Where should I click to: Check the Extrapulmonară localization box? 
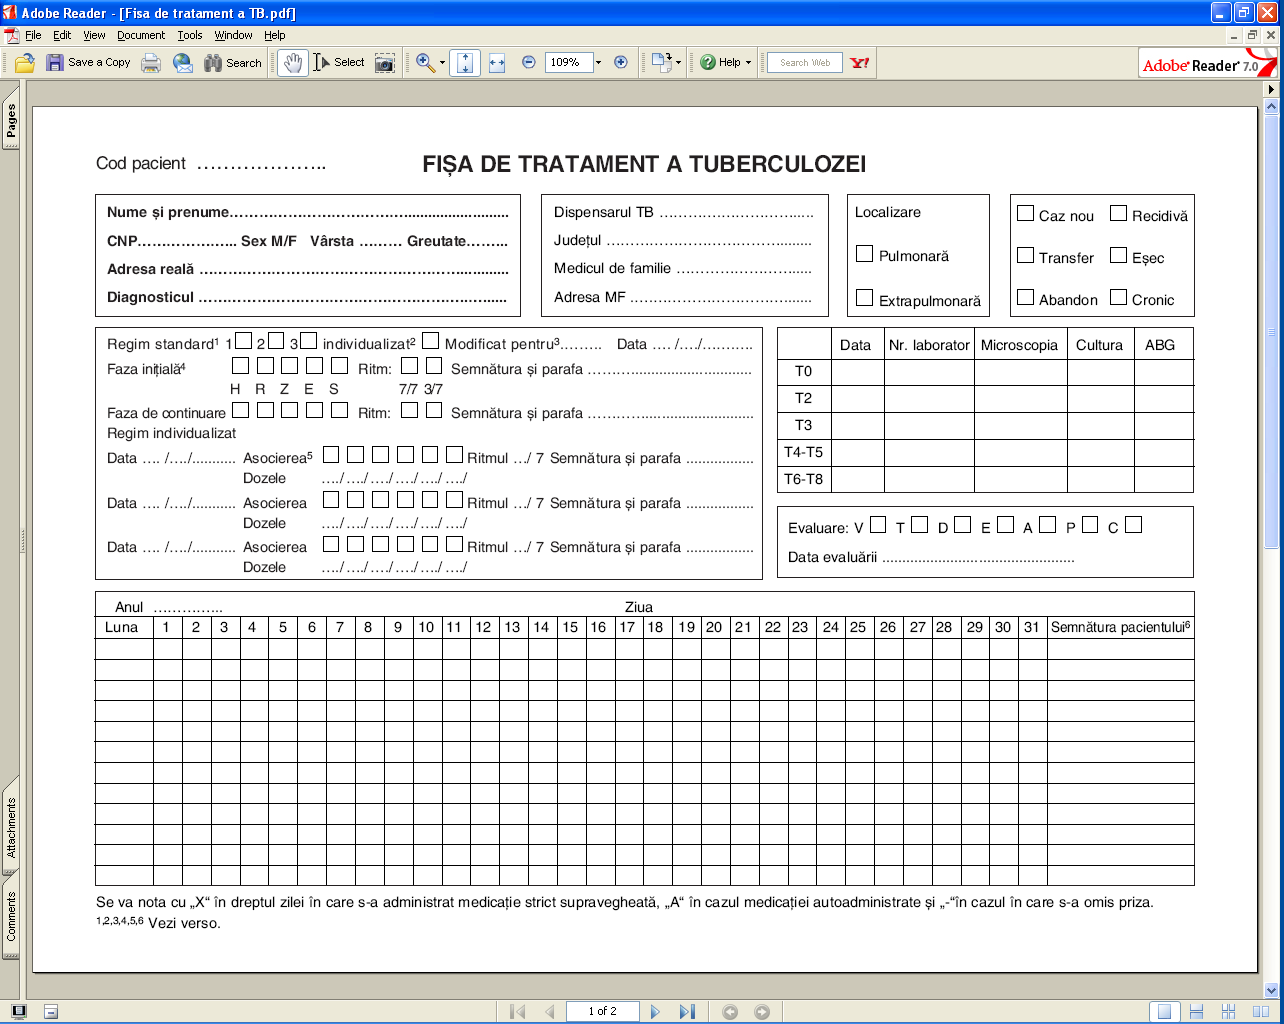point(865,297)
